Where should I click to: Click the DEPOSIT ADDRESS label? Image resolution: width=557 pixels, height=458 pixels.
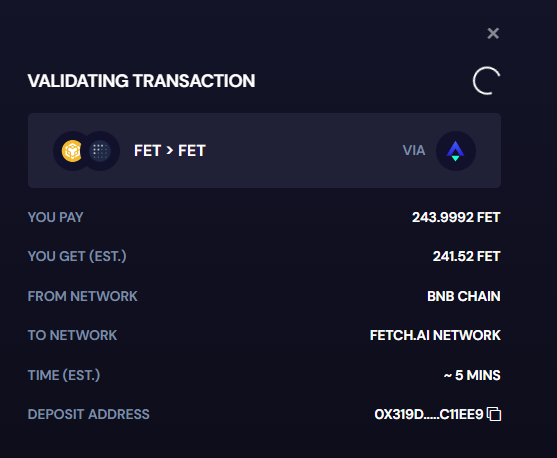click(x=88, y=414)
